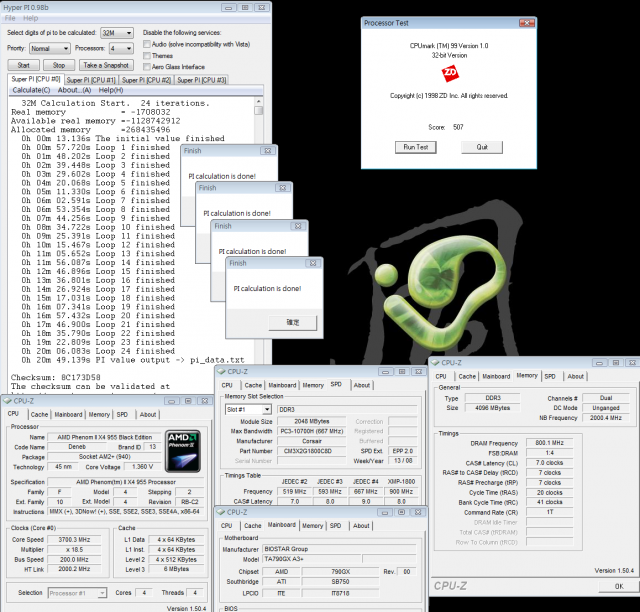
Task: Click the DRAM Frequency 800.1 MHz field
Action: point(549,443)
